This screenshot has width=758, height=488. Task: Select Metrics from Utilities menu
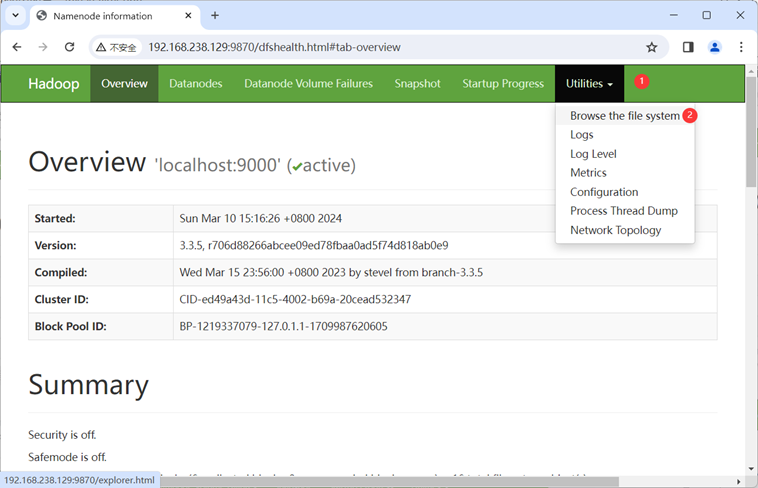coord(588,173)
